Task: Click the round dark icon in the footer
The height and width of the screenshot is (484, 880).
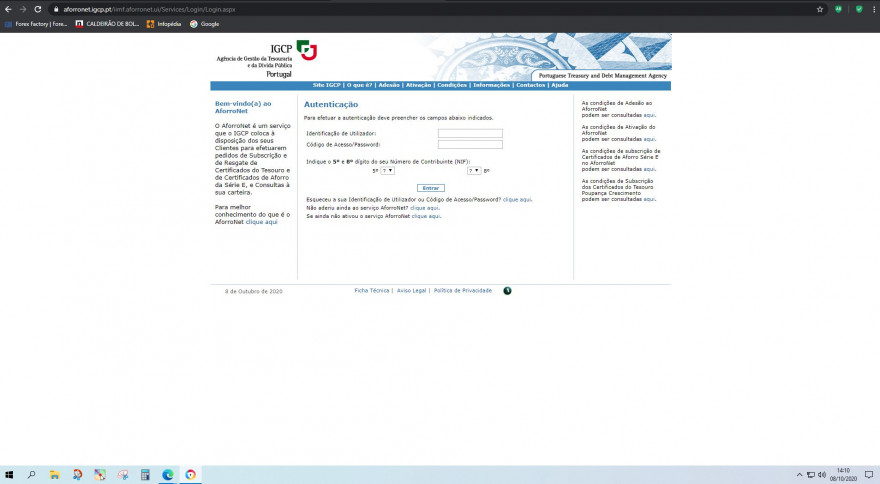Action: click(x=507, y=291)
